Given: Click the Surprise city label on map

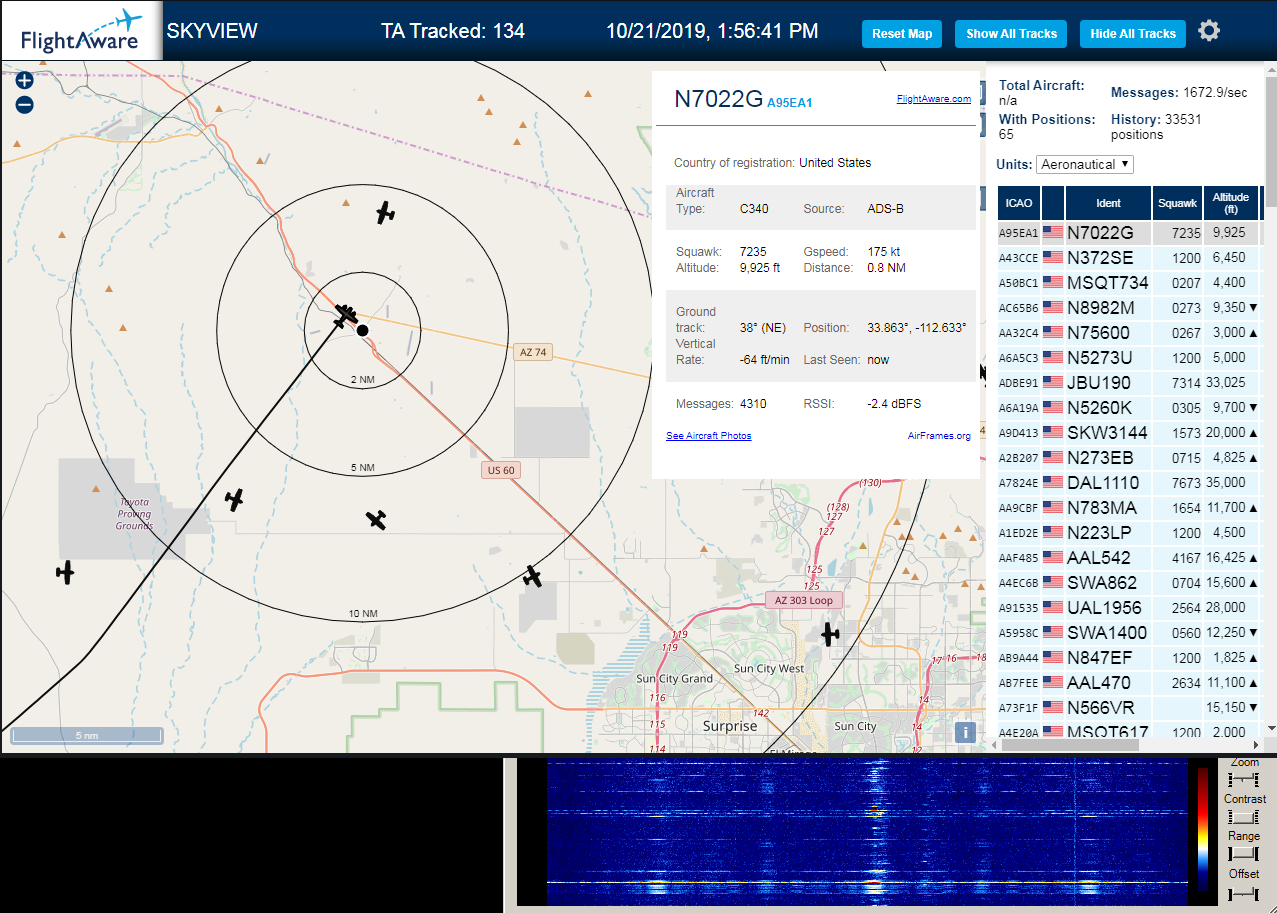Looking at the screenshot, I should pyautogui.click(x=730, y=726).
